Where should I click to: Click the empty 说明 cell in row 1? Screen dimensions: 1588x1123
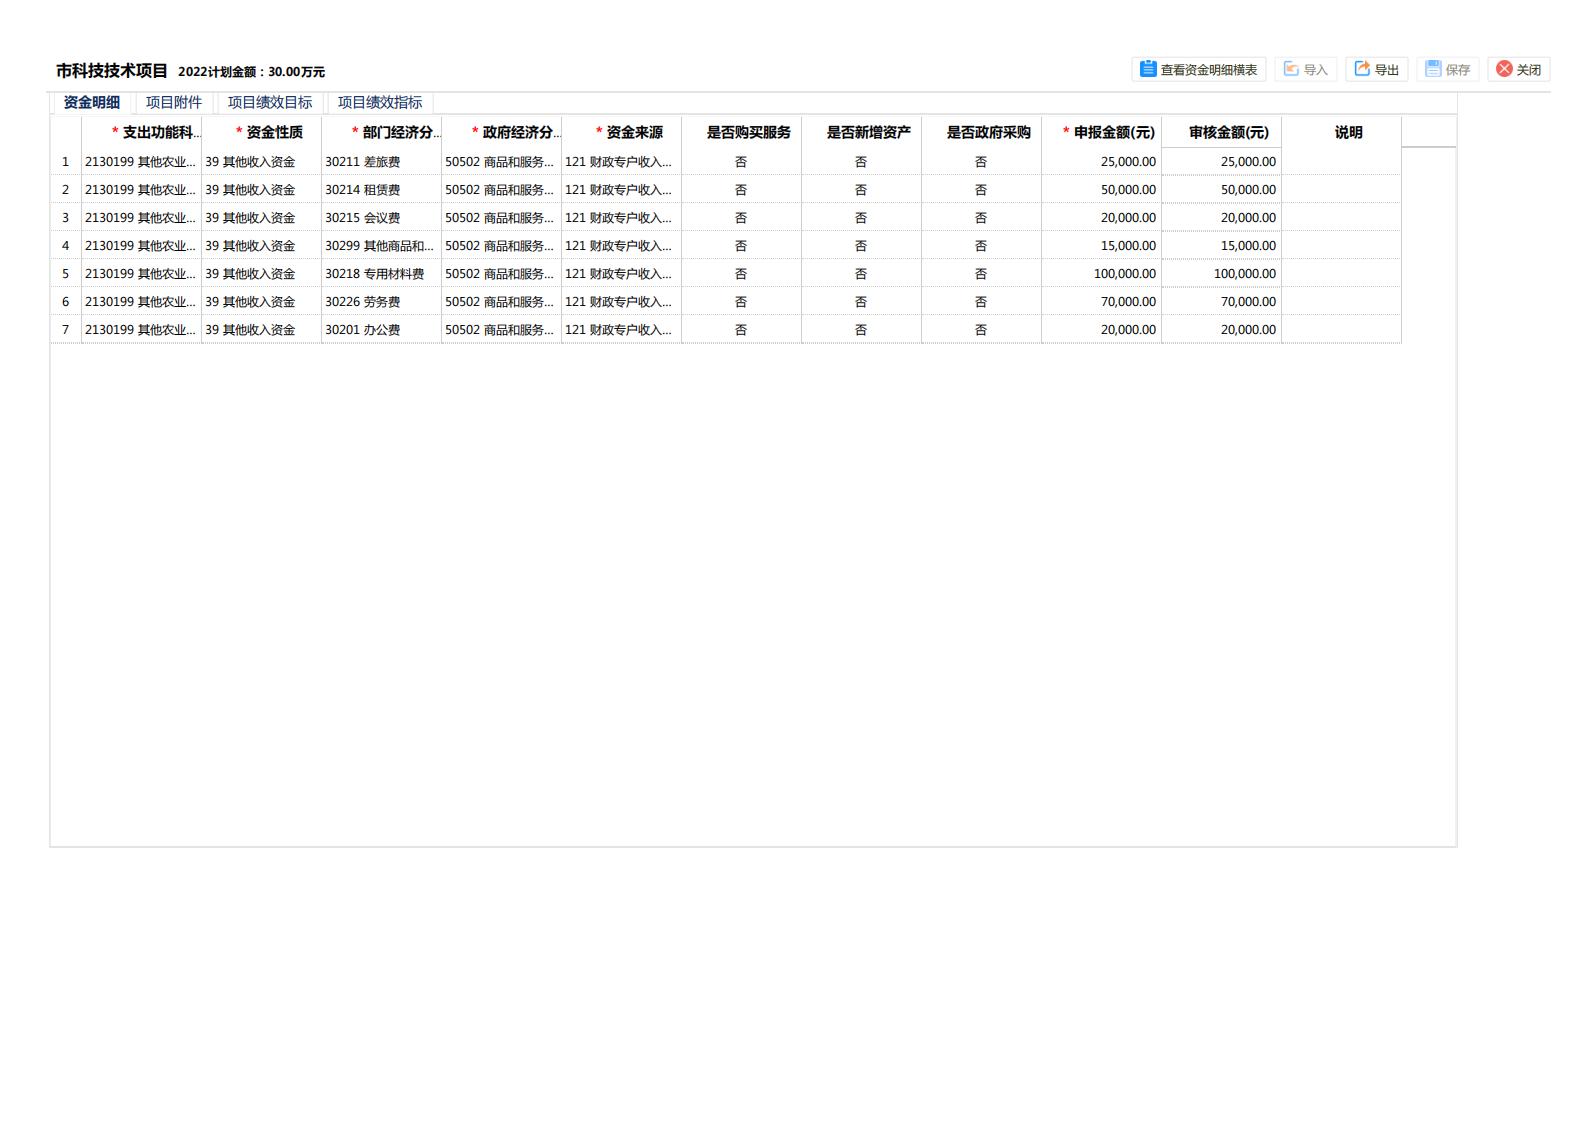tap(1341, 161)
